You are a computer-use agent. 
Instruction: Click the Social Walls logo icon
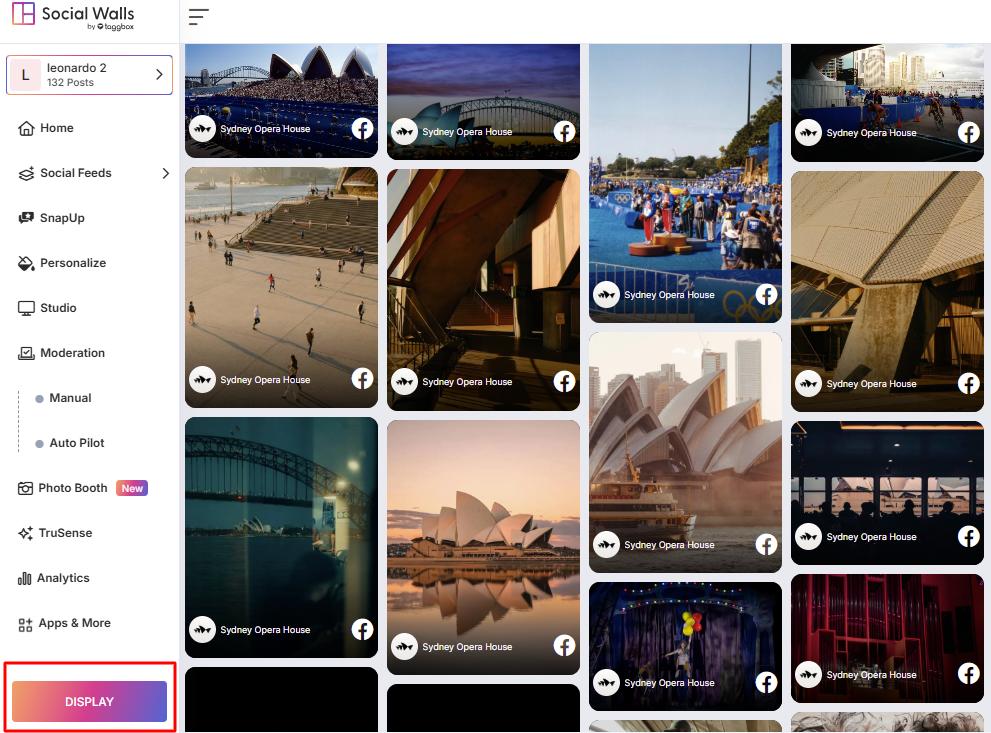(x=24, y=15)
